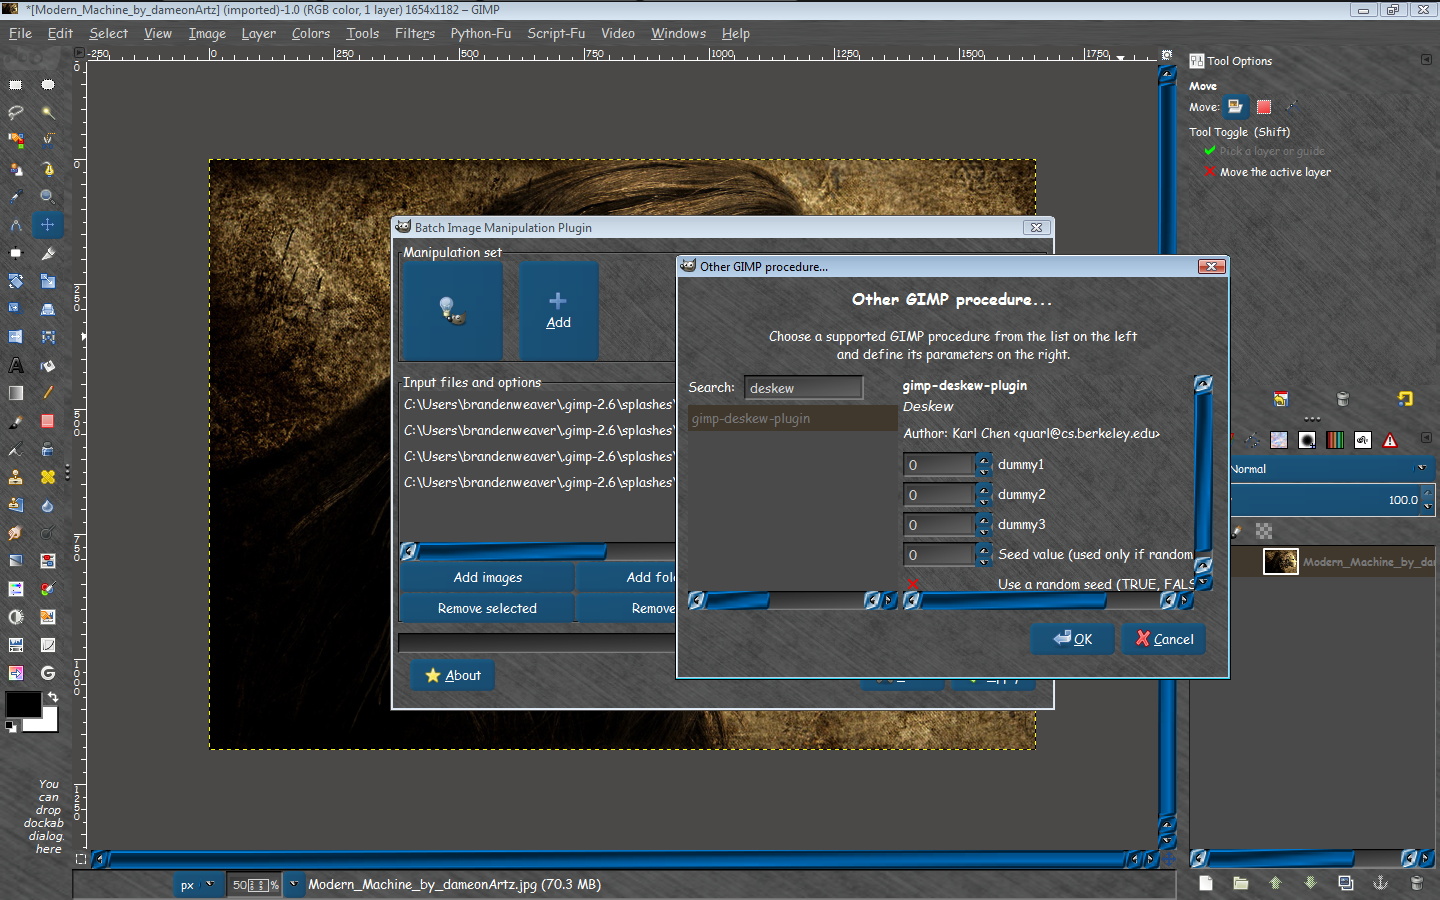Image resolution: width=1440 pixels, height=900 pixels.
Task: Adjust the layer opacity 100.0 slider
Action: coord(1325,500)
